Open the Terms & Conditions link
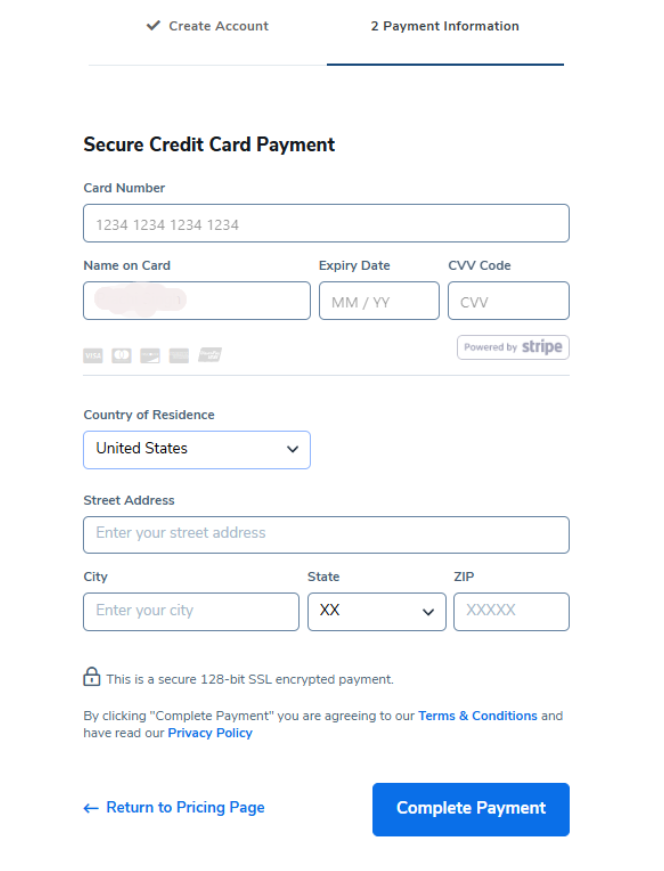 point(478,715)
